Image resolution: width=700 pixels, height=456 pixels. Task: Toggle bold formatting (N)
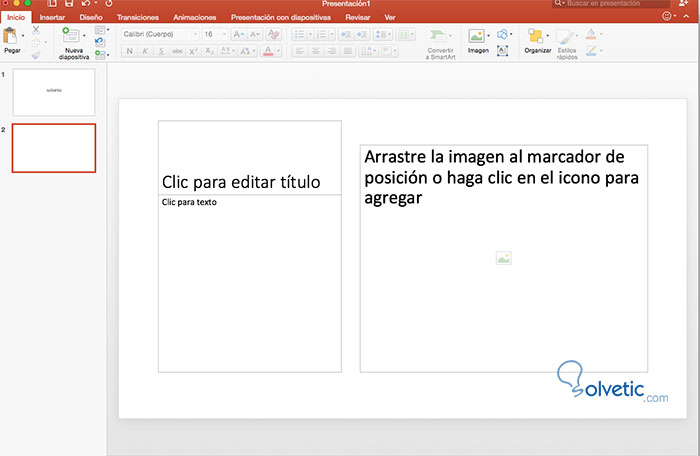tap(129, 50)
